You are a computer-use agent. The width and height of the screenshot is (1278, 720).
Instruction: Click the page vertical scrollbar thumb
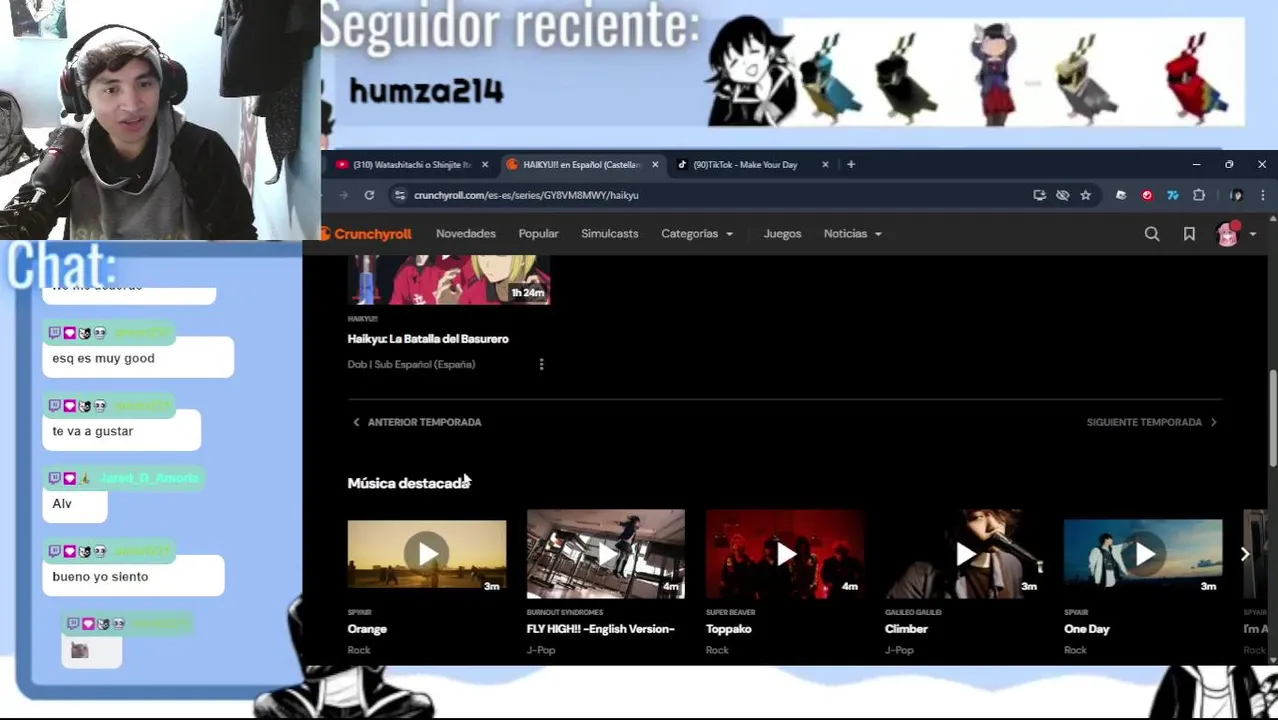[1273, 418]
